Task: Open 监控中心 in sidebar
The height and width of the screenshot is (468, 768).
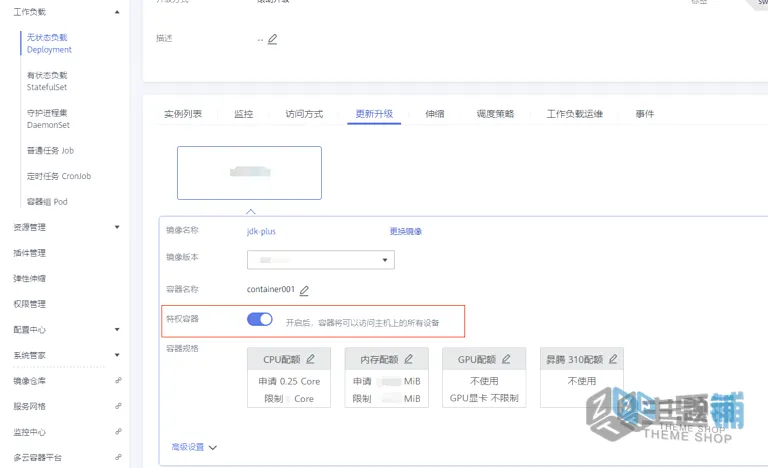Action: 29,432
